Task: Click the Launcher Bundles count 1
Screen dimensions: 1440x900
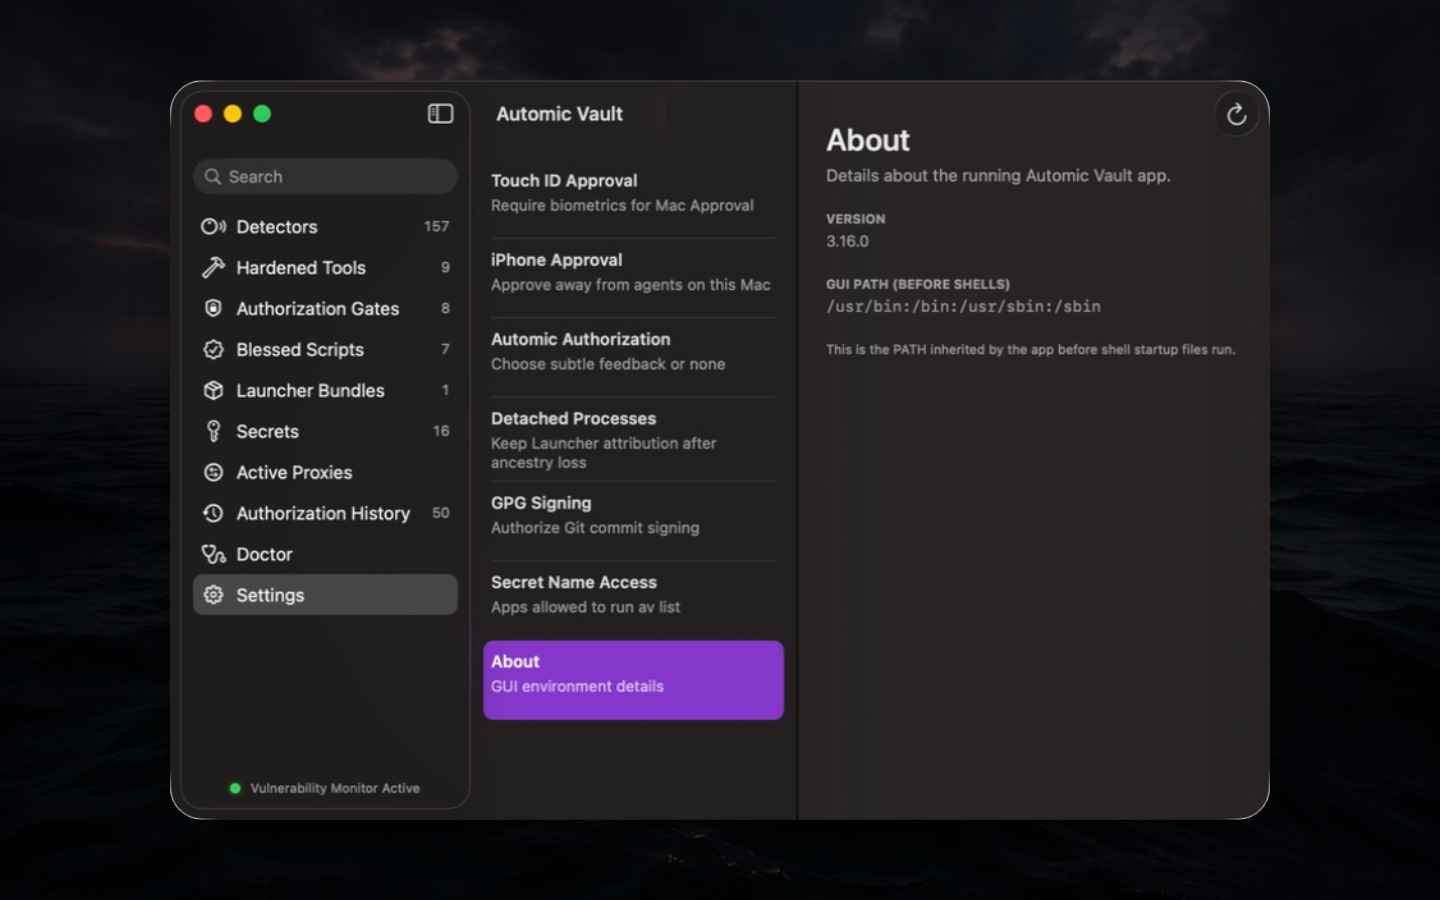Action: click(x=445, y=390)
